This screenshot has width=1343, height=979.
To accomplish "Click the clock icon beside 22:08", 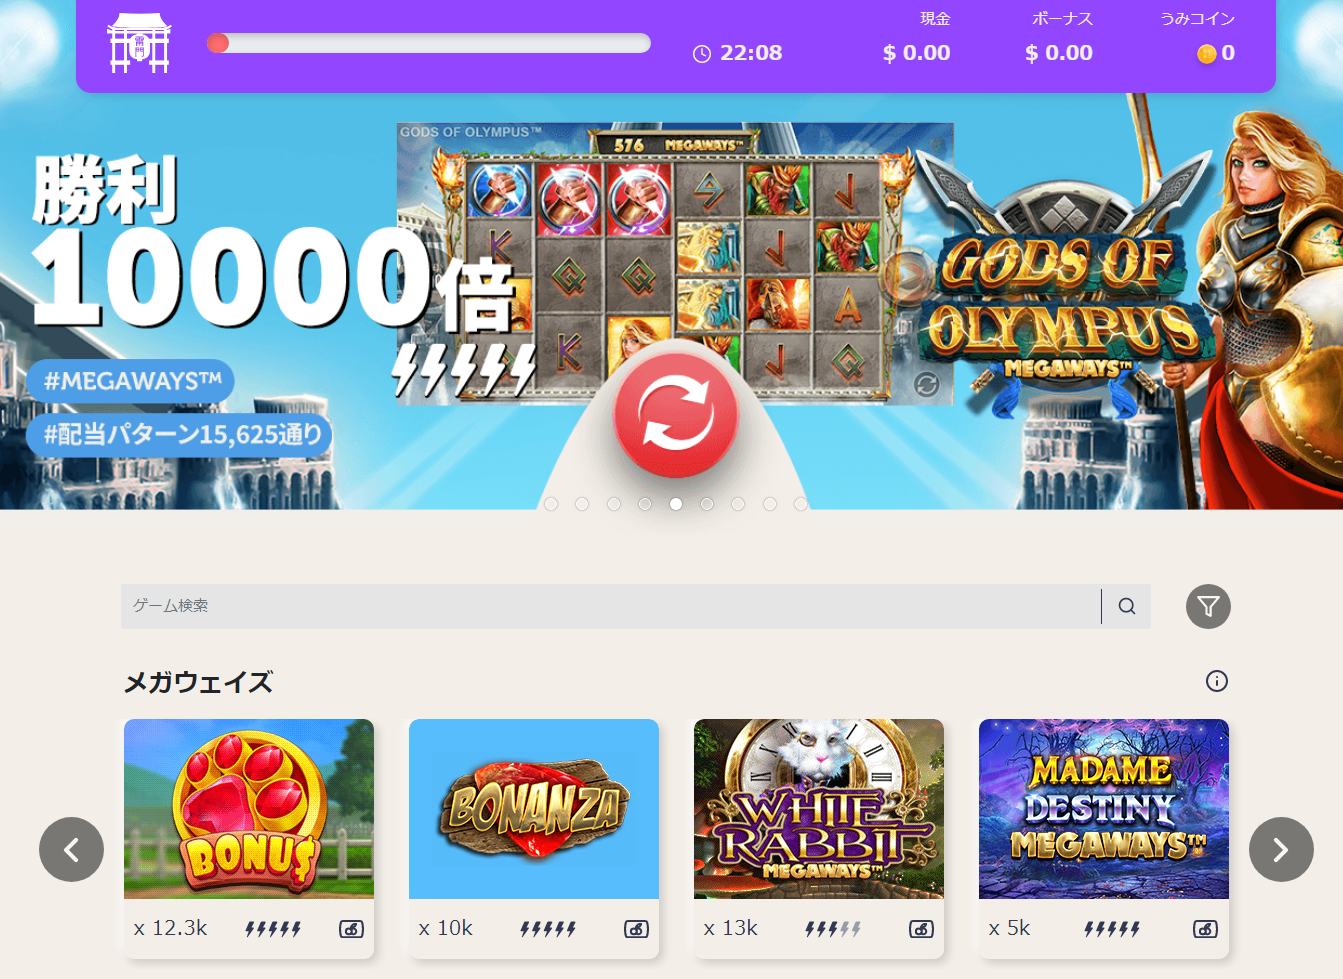I will (702, 54).
